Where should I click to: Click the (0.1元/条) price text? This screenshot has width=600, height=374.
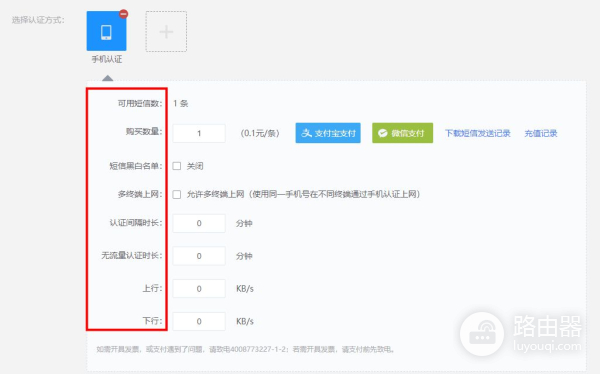click(x=260, y=133)
